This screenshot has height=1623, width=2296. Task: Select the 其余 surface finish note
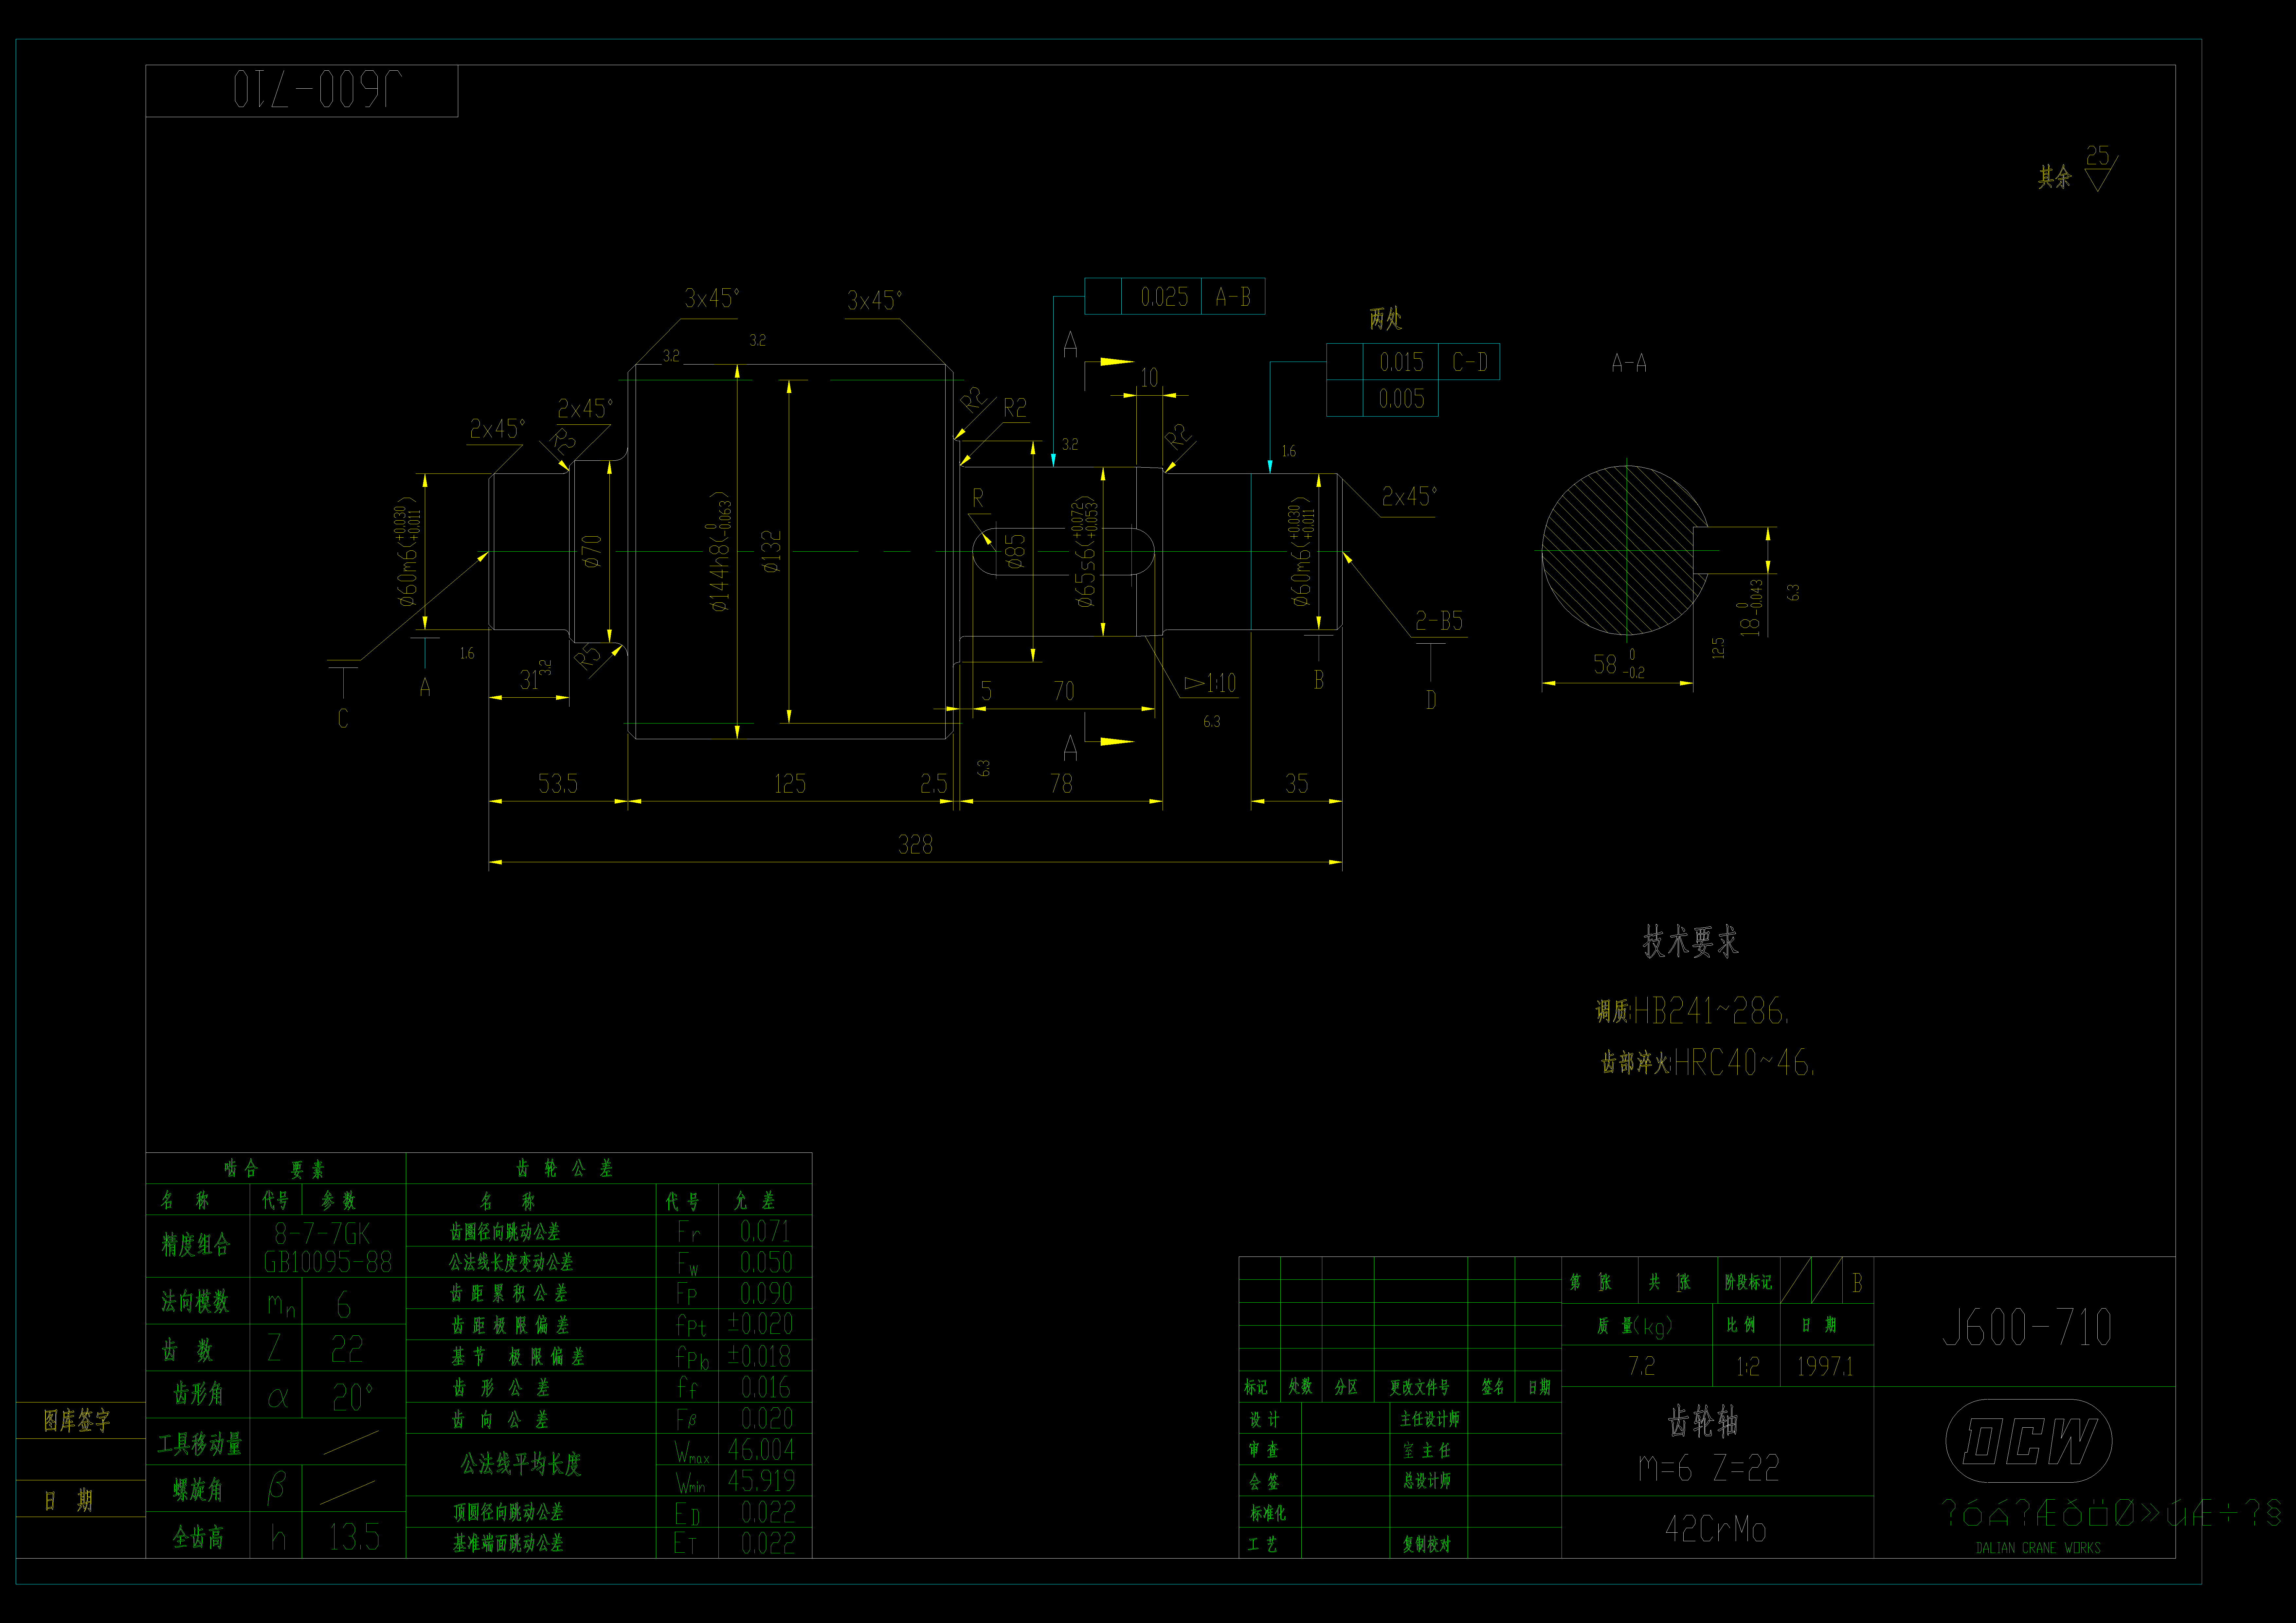(x=2055, y=177)
